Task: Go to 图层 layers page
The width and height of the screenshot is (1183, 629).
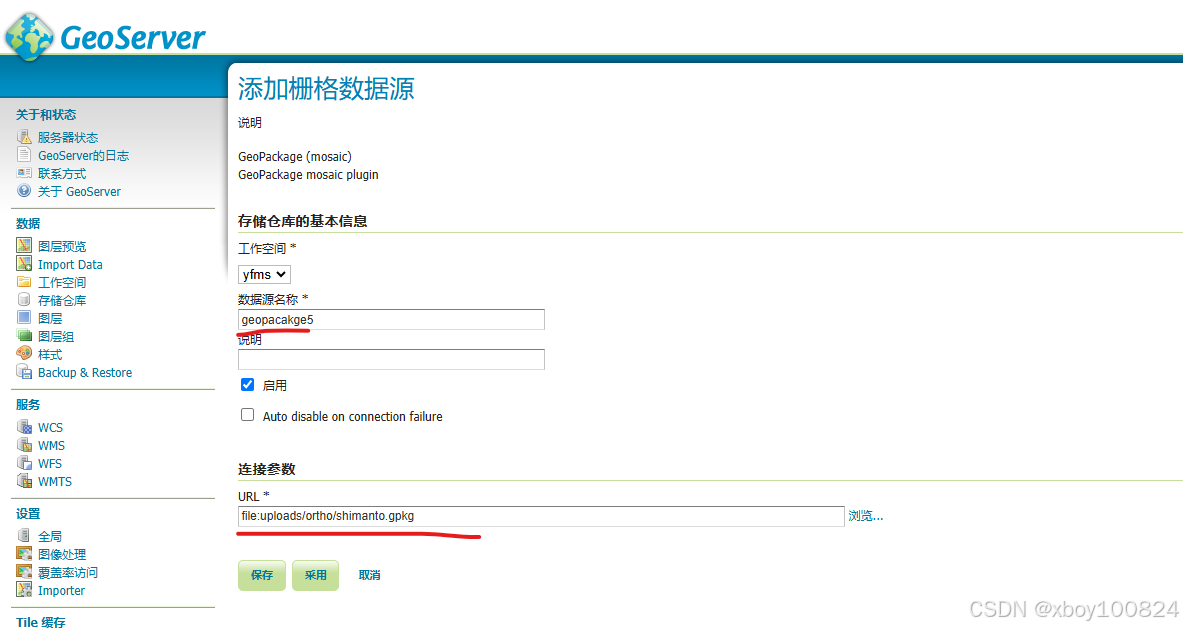Action: pos(50,318)
